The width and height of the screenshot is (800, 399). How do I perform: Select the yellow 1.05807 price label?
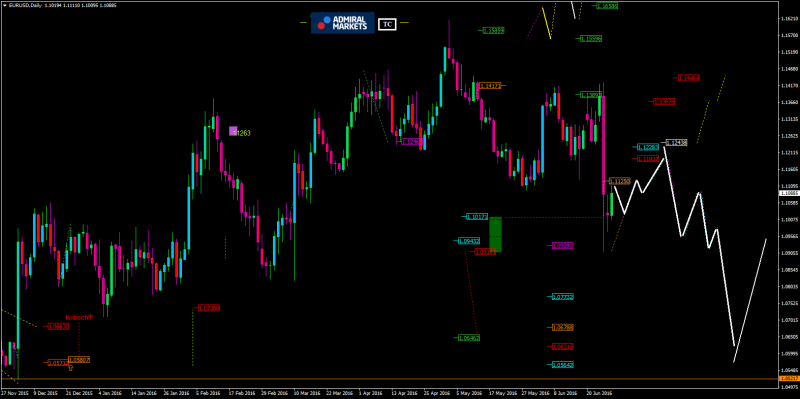click(x=79, y=360)
